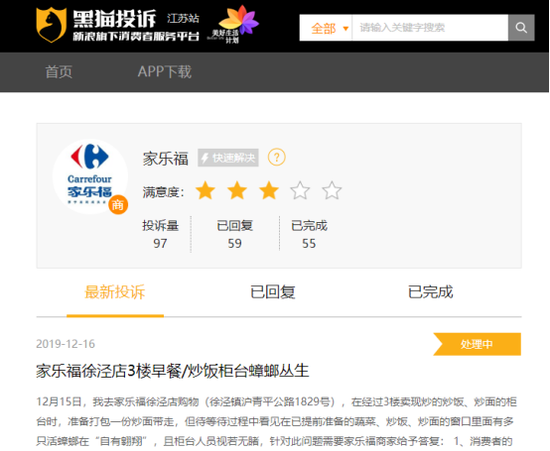The height and width of the screenshot is (451, 550).
Task: Focus the keyword search input field
Action: click(430, 28)
